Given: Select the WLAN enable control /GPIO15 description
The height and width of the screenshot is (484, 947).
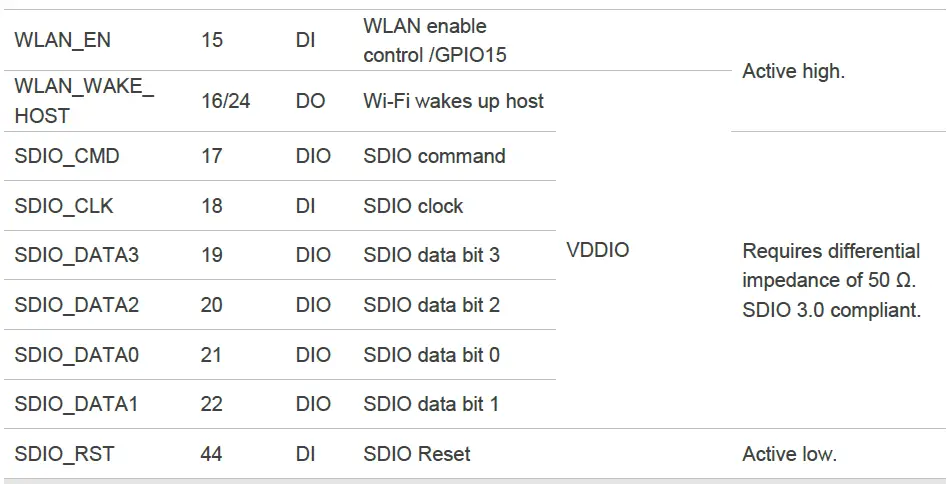Looking at the screenshot, I should (x=435, y=41).
